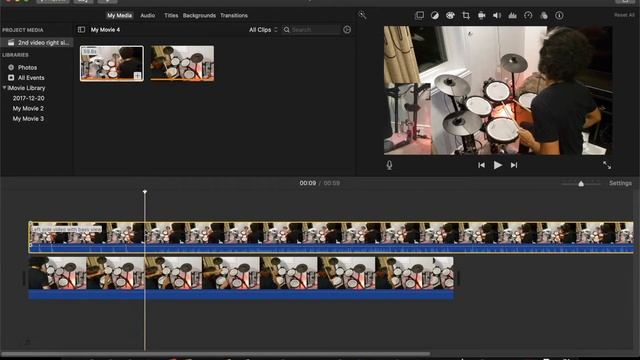Viewport: 640px width, 360px height.
Task: Click the LIBRARIES heading
Action: 15,55
